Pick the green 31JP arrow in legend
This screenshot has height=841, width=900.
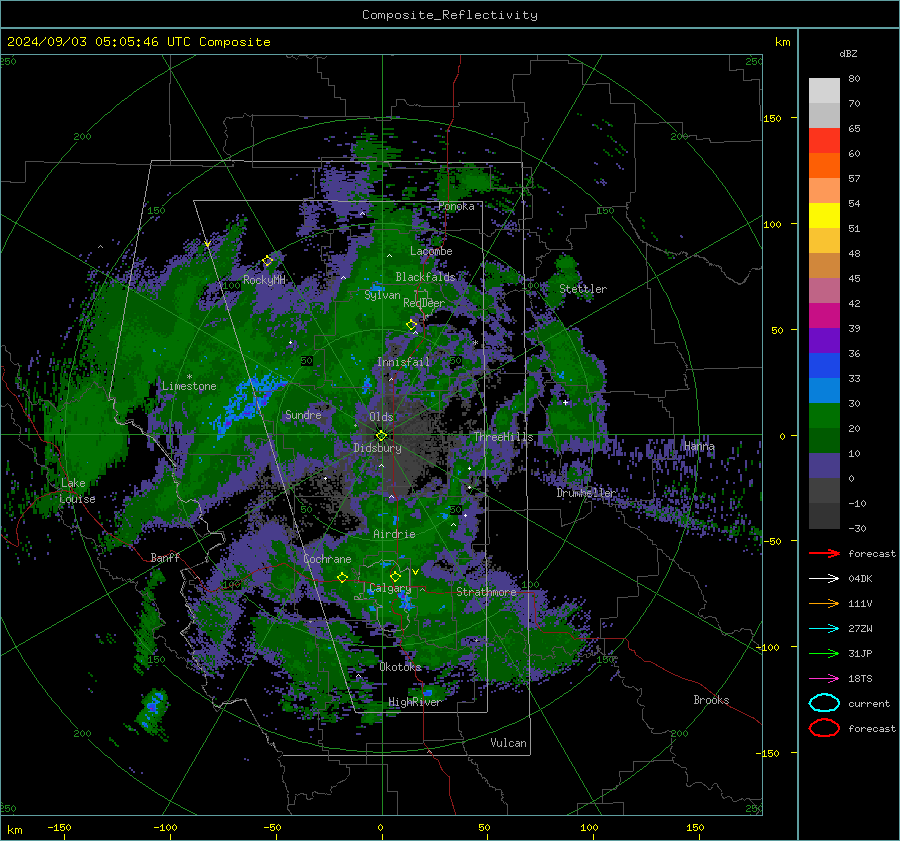(x=824, y=653)
